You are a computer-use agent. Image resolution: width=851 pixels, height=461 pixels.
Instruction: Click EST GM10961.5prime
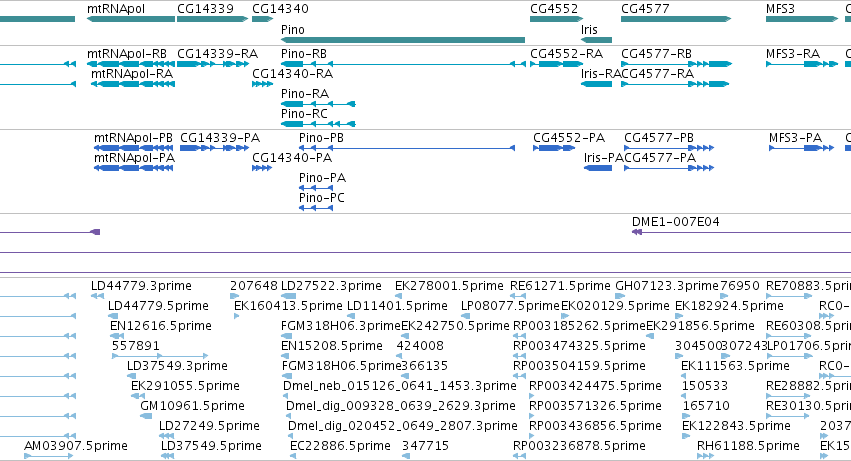[x=146, y=416]
